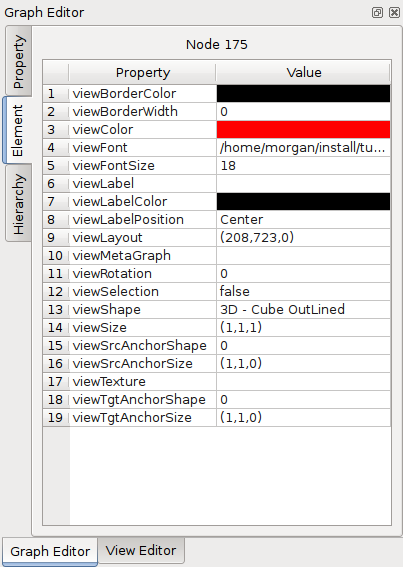Edit the viewLayout value (208,723,0)
The height and width of the screenshot is (567, 403).
[304, 238]
